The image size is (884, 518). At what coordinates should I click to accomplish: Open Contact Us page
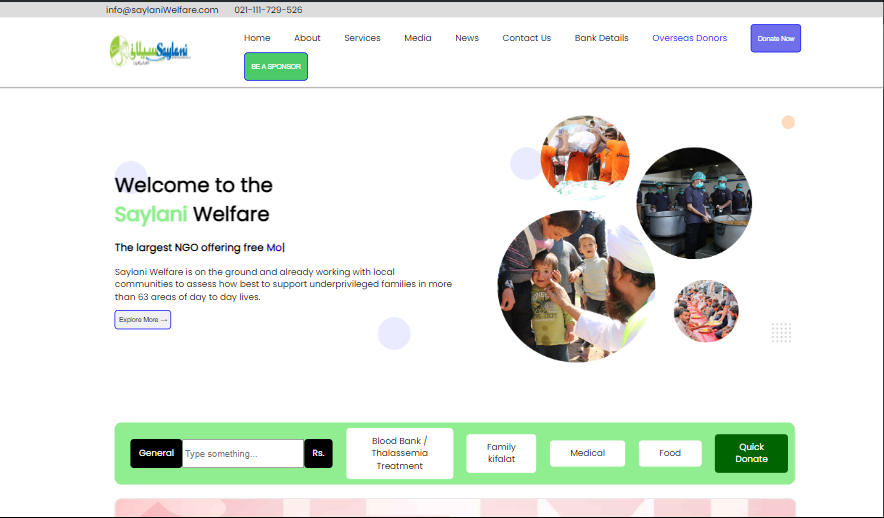(526, 38)
